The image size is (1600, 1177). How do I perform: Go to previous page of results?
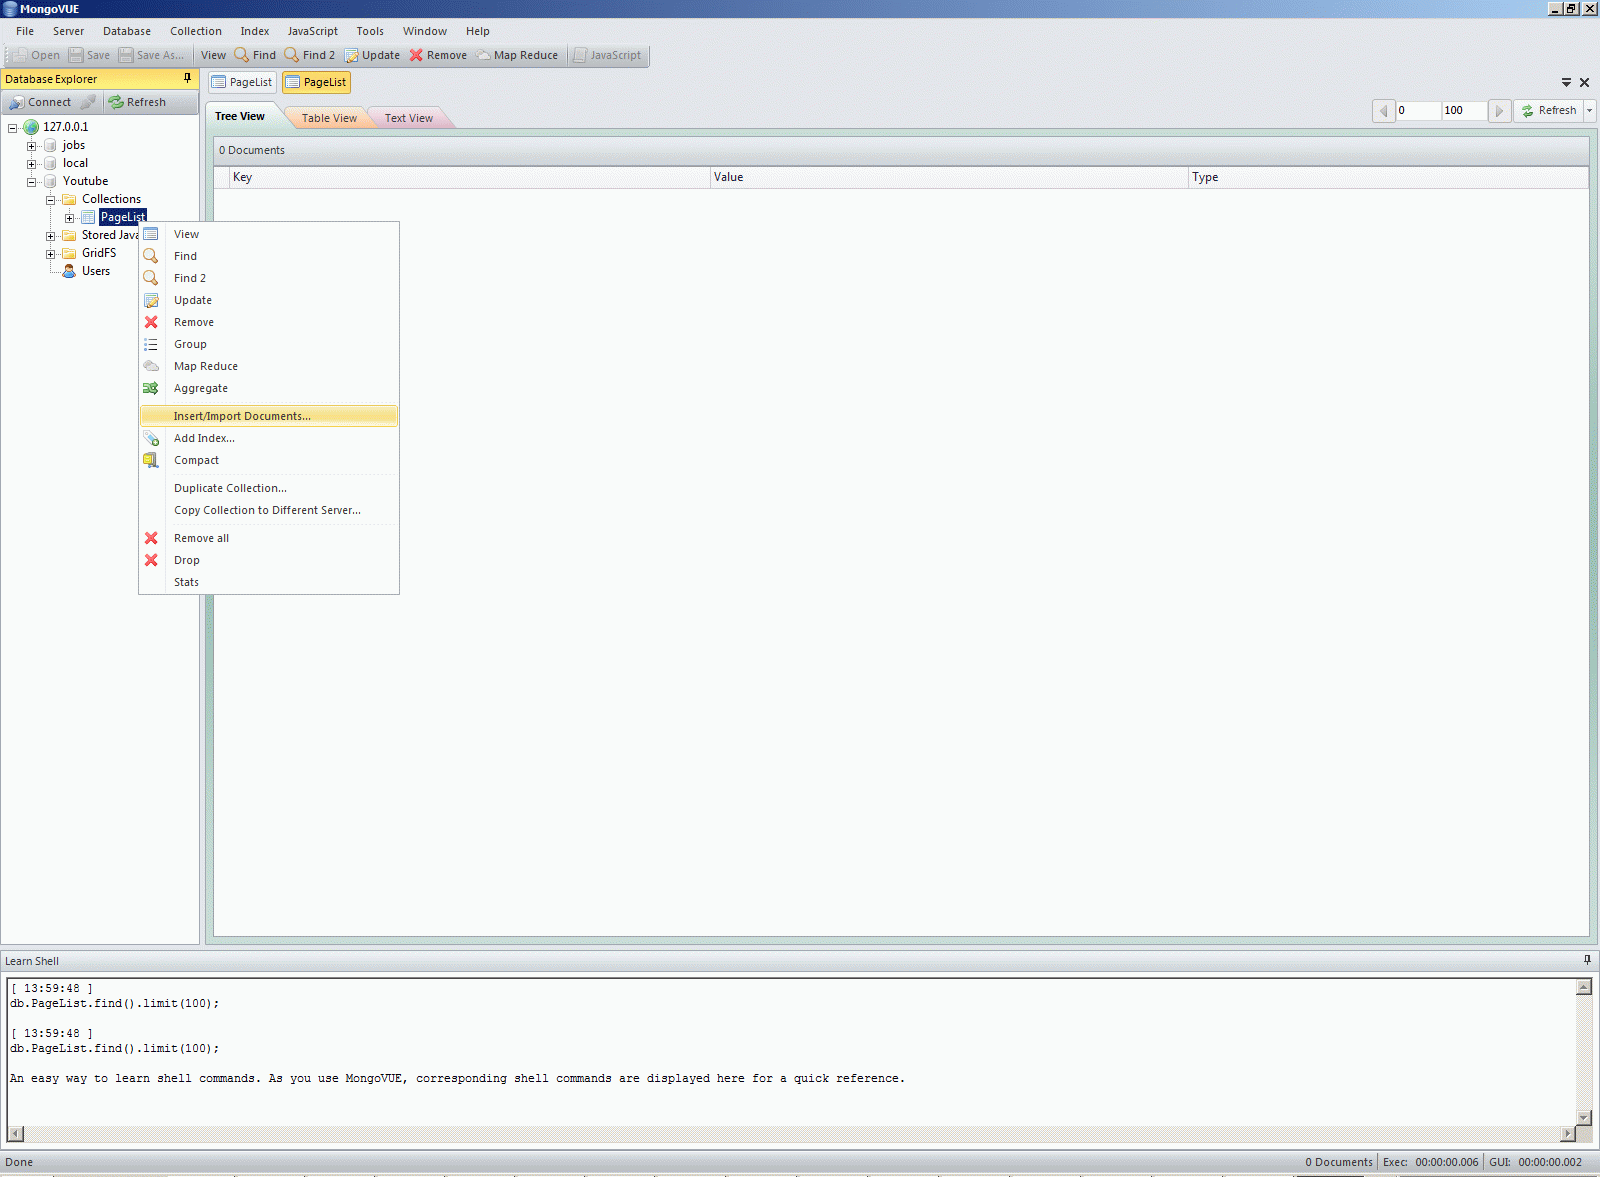coord(1384,110)
